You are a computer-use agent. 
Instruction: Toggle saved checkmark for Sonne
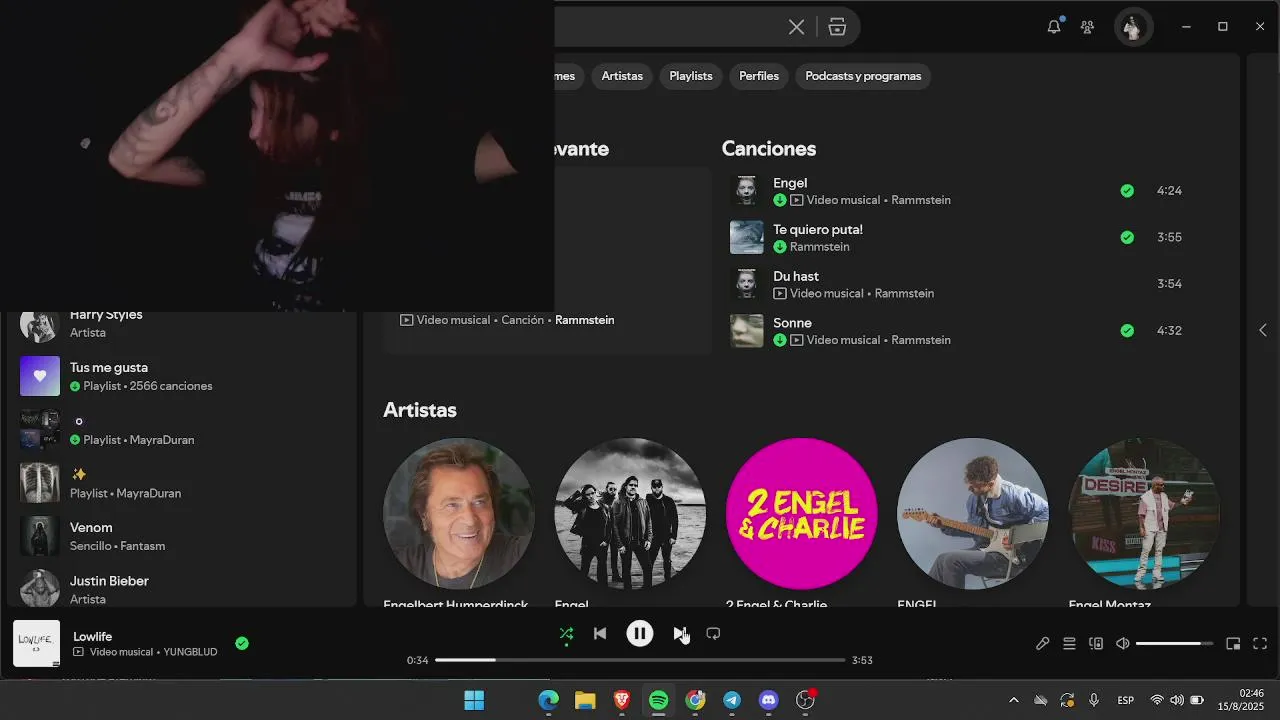click(x=1127, y=331)
